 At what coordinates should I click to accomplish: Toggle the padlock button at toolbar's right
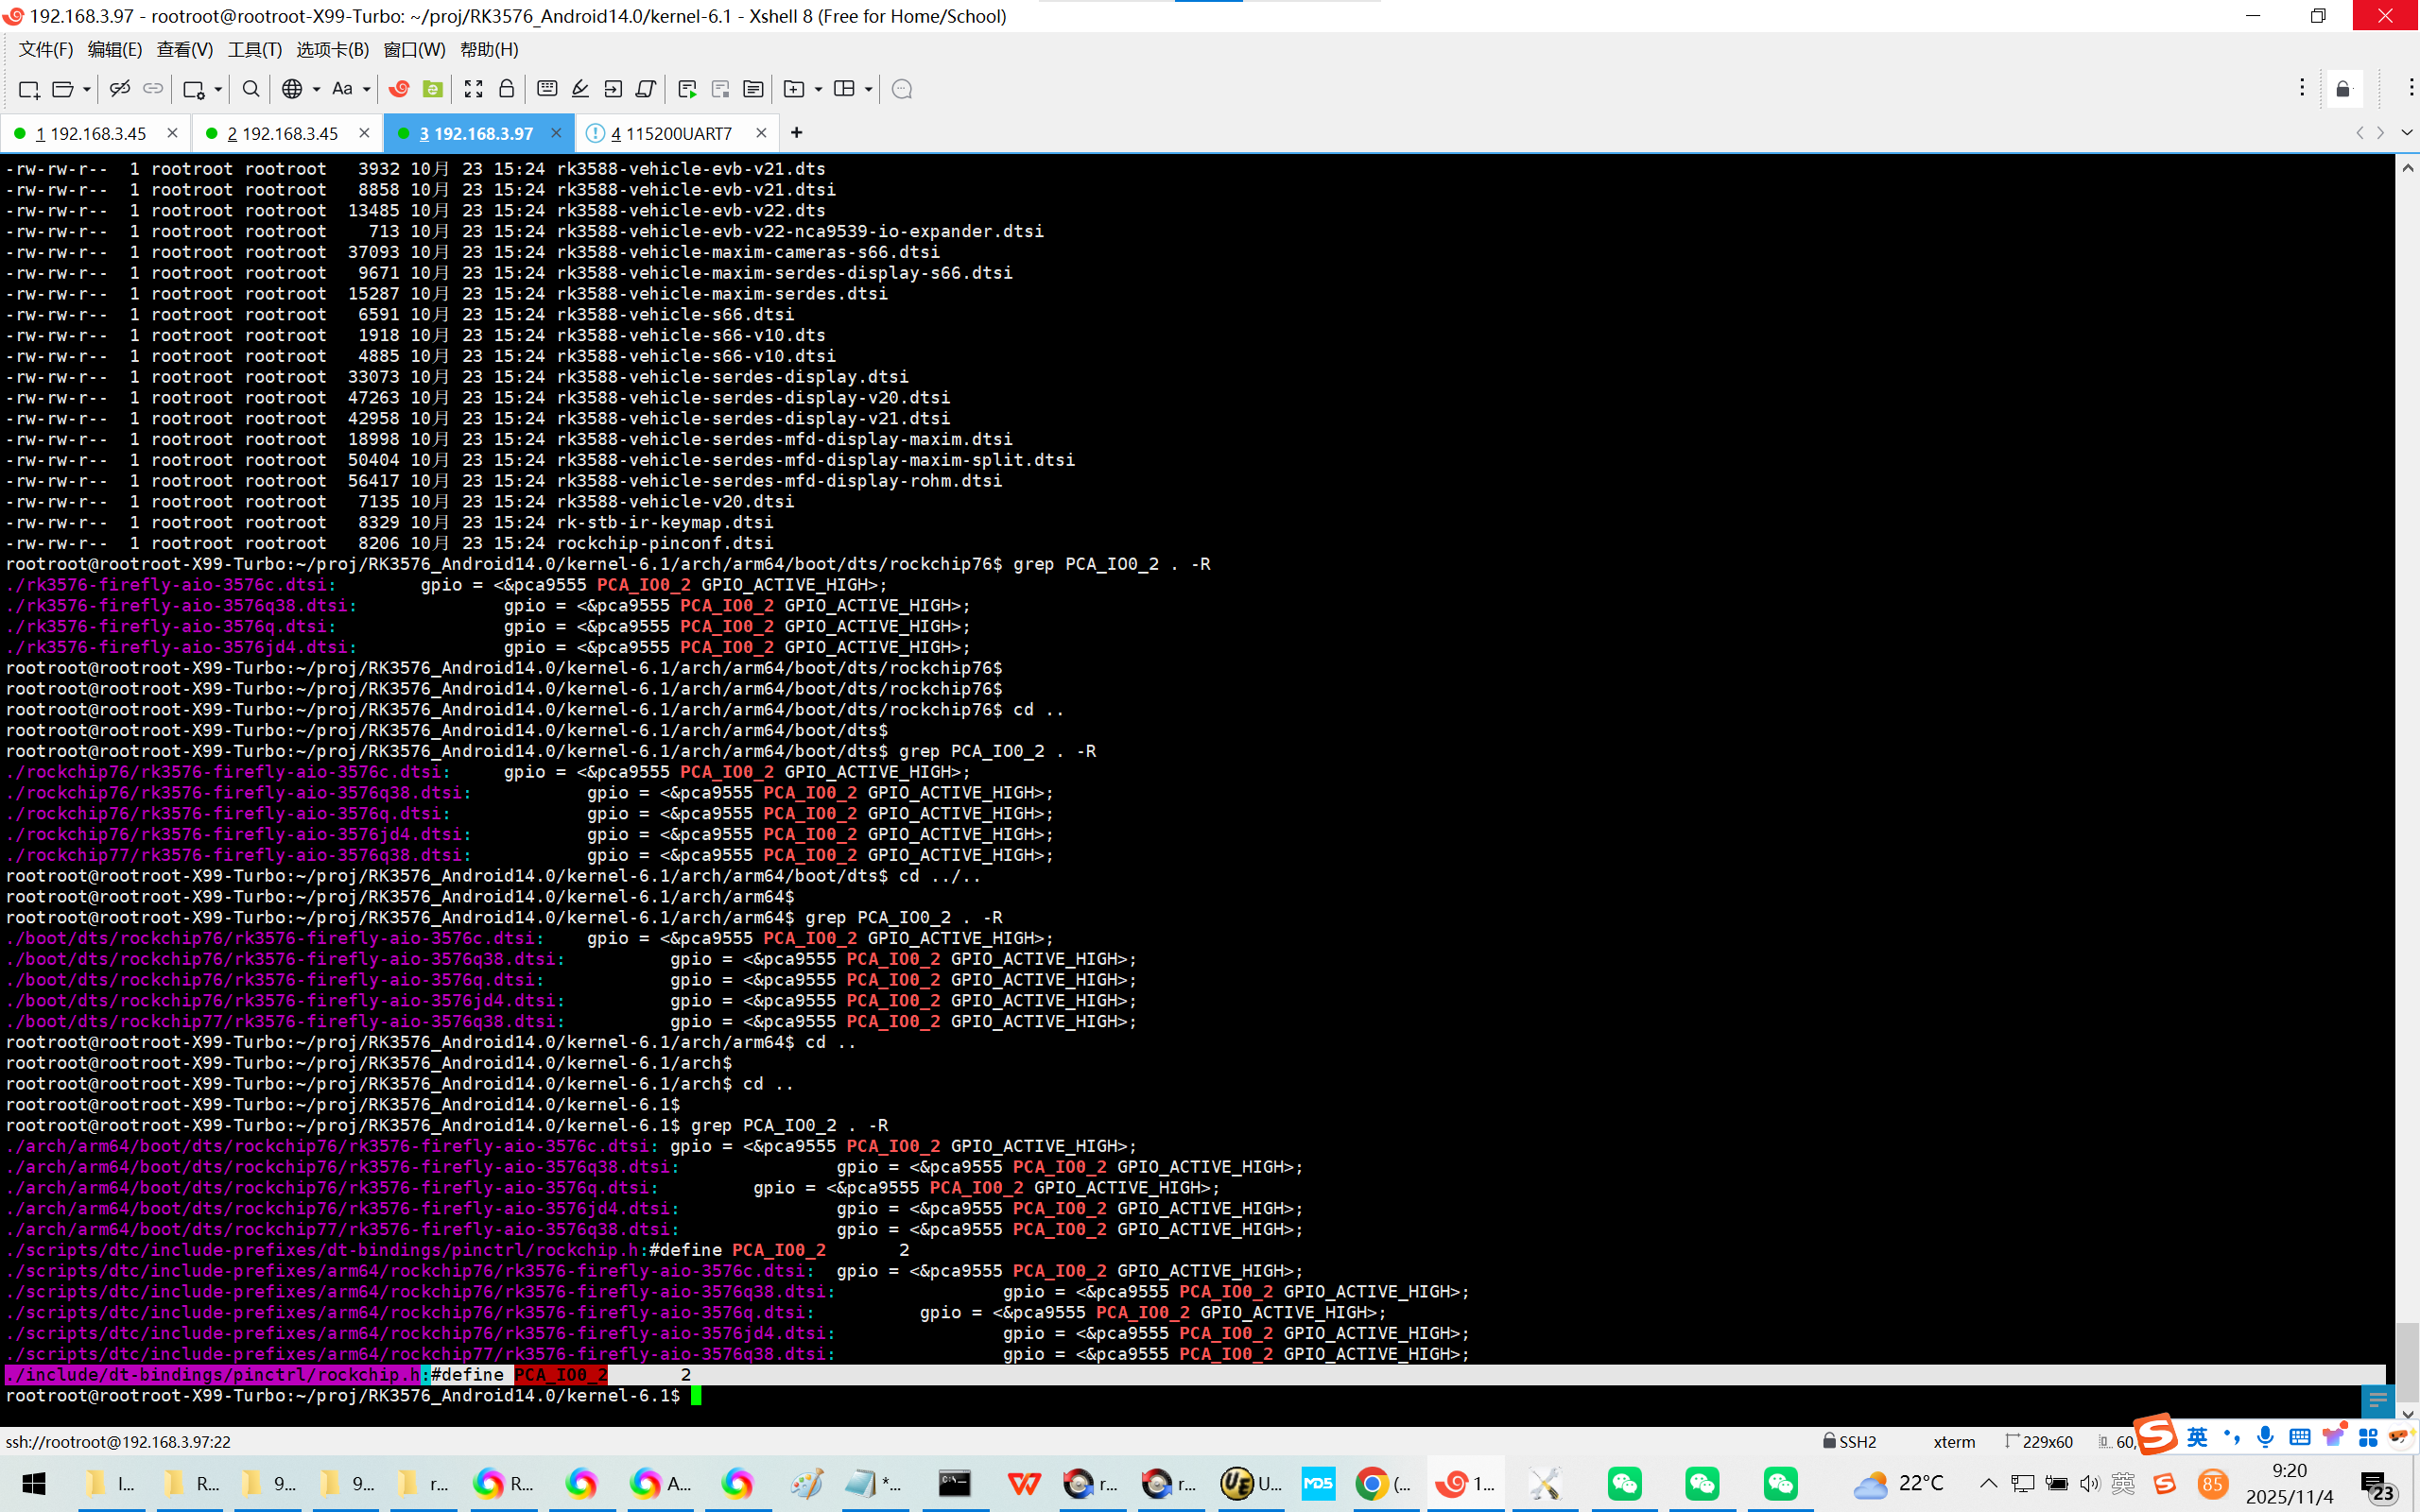coord(2343,89)
